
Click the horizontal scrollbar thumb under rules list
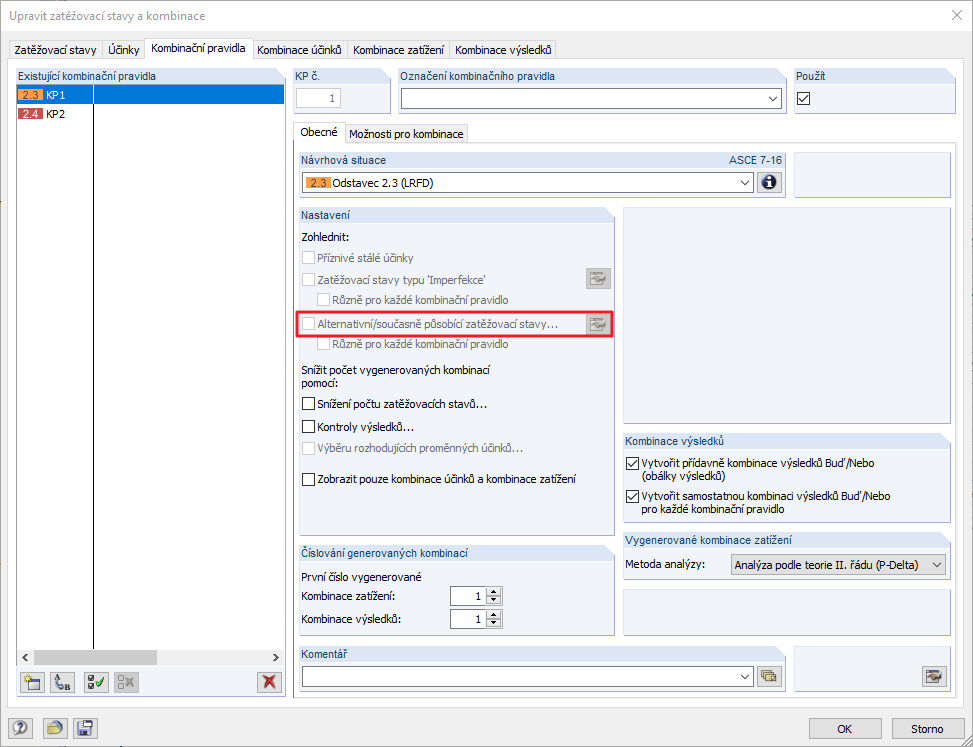coord(96,658)
